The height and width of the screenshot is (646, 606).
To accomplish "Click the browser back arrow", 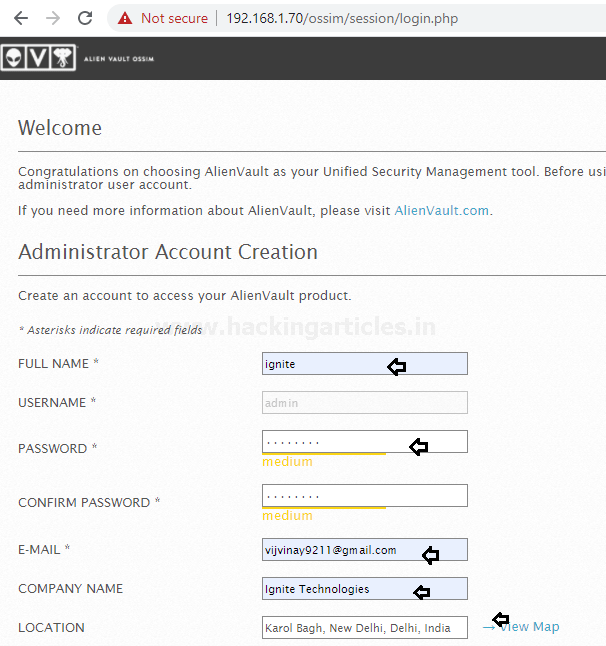I will (20, 18).
